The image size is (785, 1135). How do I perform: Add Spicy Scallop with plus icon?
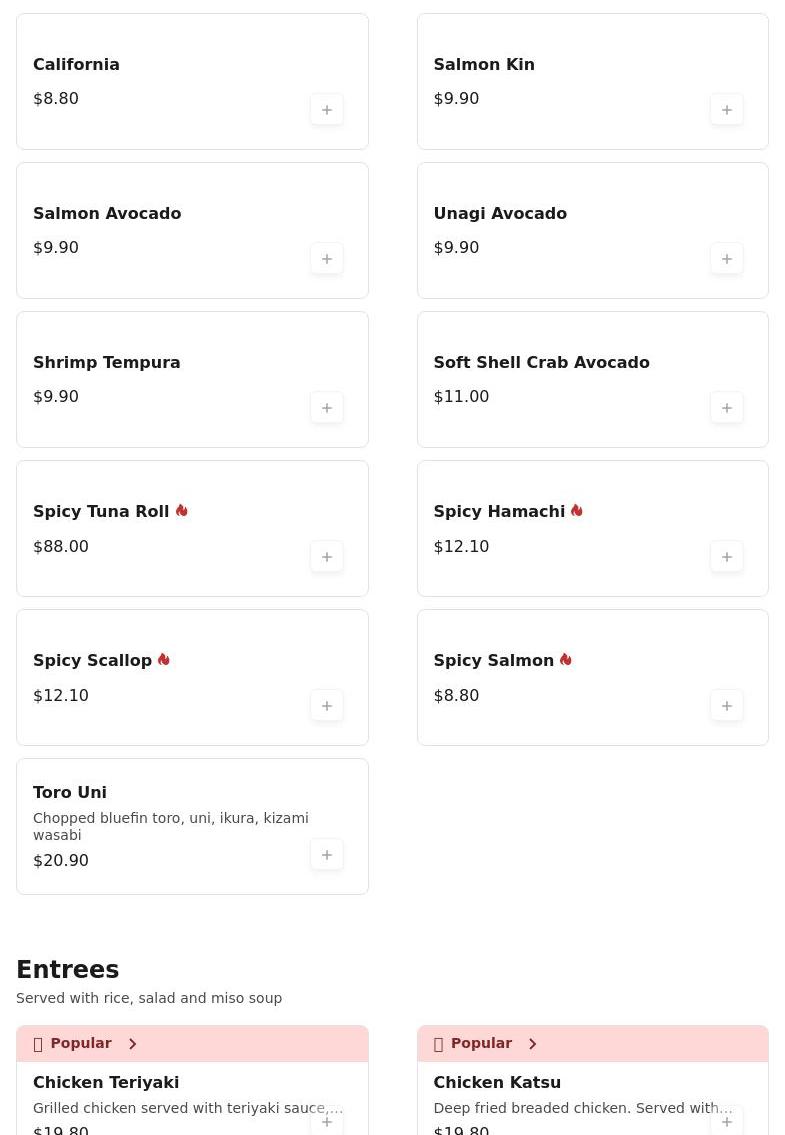pos(327,706)
